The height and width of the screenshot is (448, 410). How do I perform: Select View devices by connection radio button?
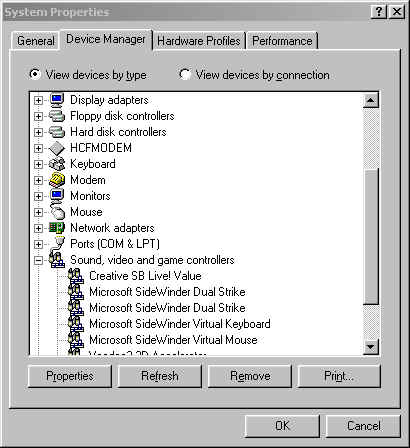185,74
